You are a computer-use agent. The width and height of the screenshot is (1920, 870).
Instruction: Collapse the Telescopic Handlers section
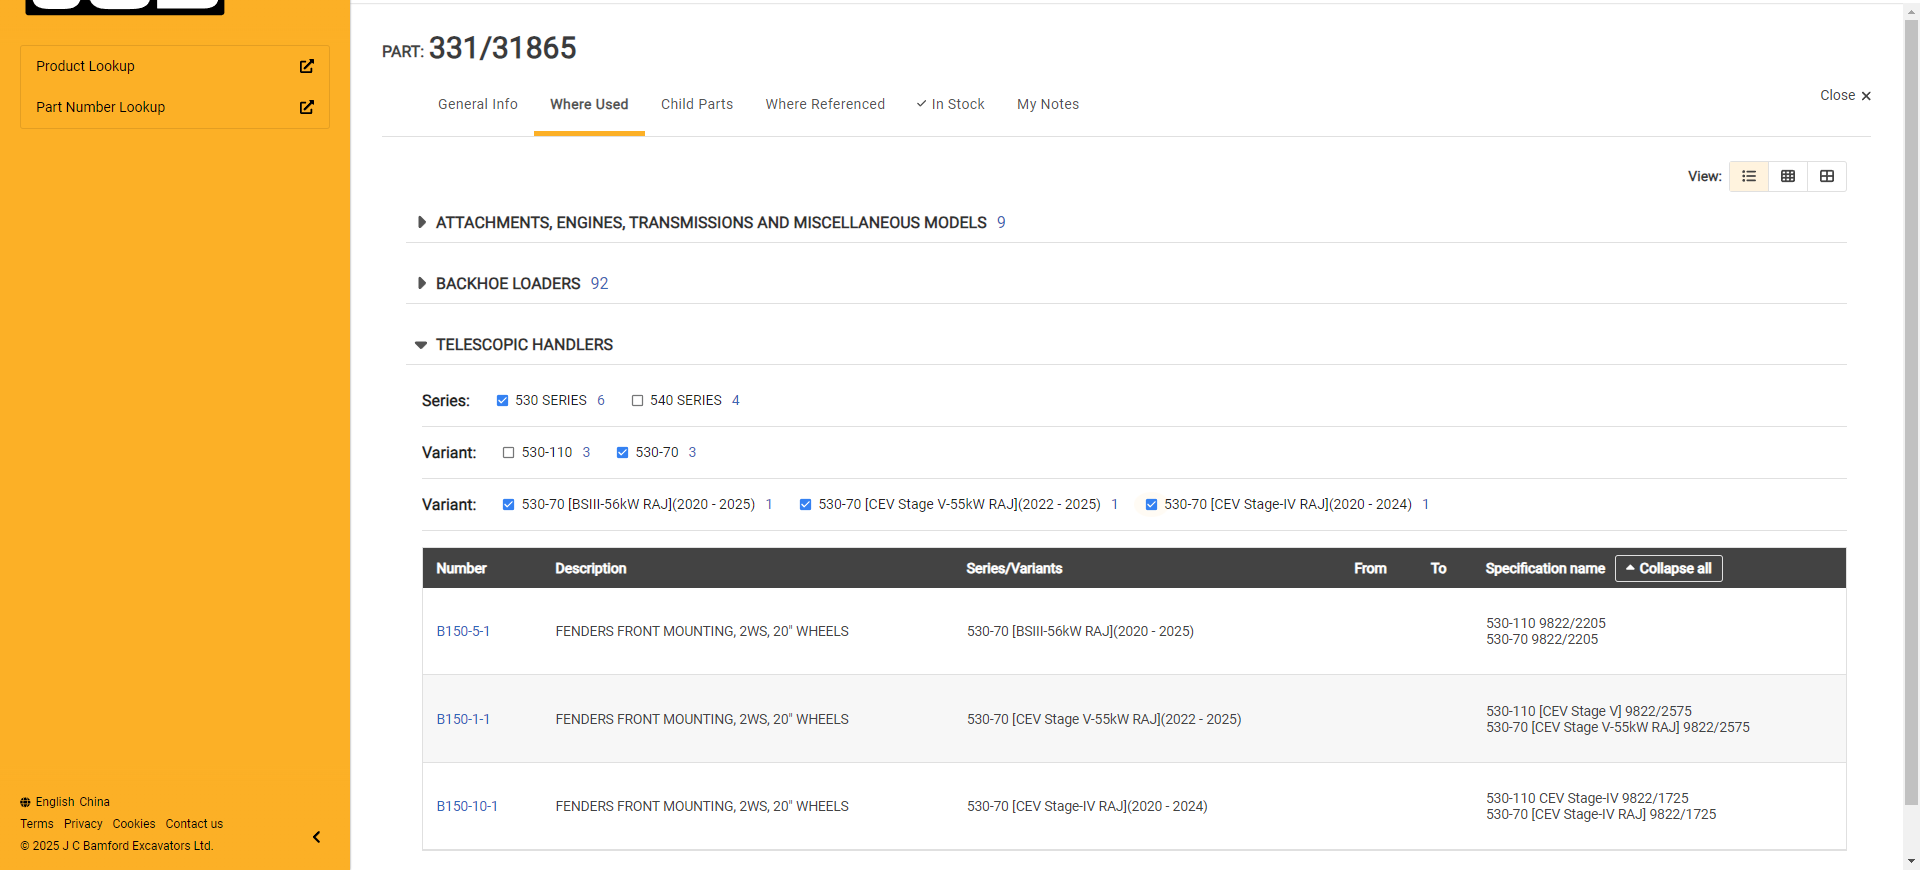[421, 345]
